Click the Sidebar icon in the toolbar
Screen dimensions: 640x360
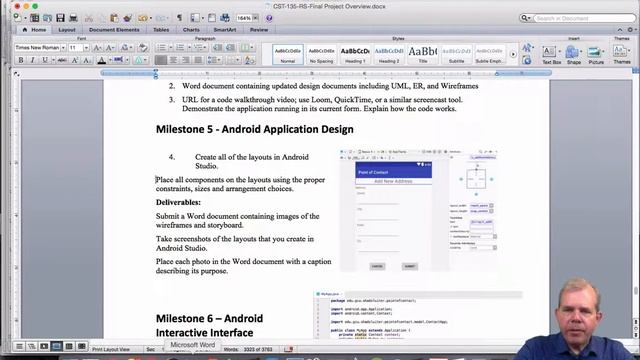point(195,18)
